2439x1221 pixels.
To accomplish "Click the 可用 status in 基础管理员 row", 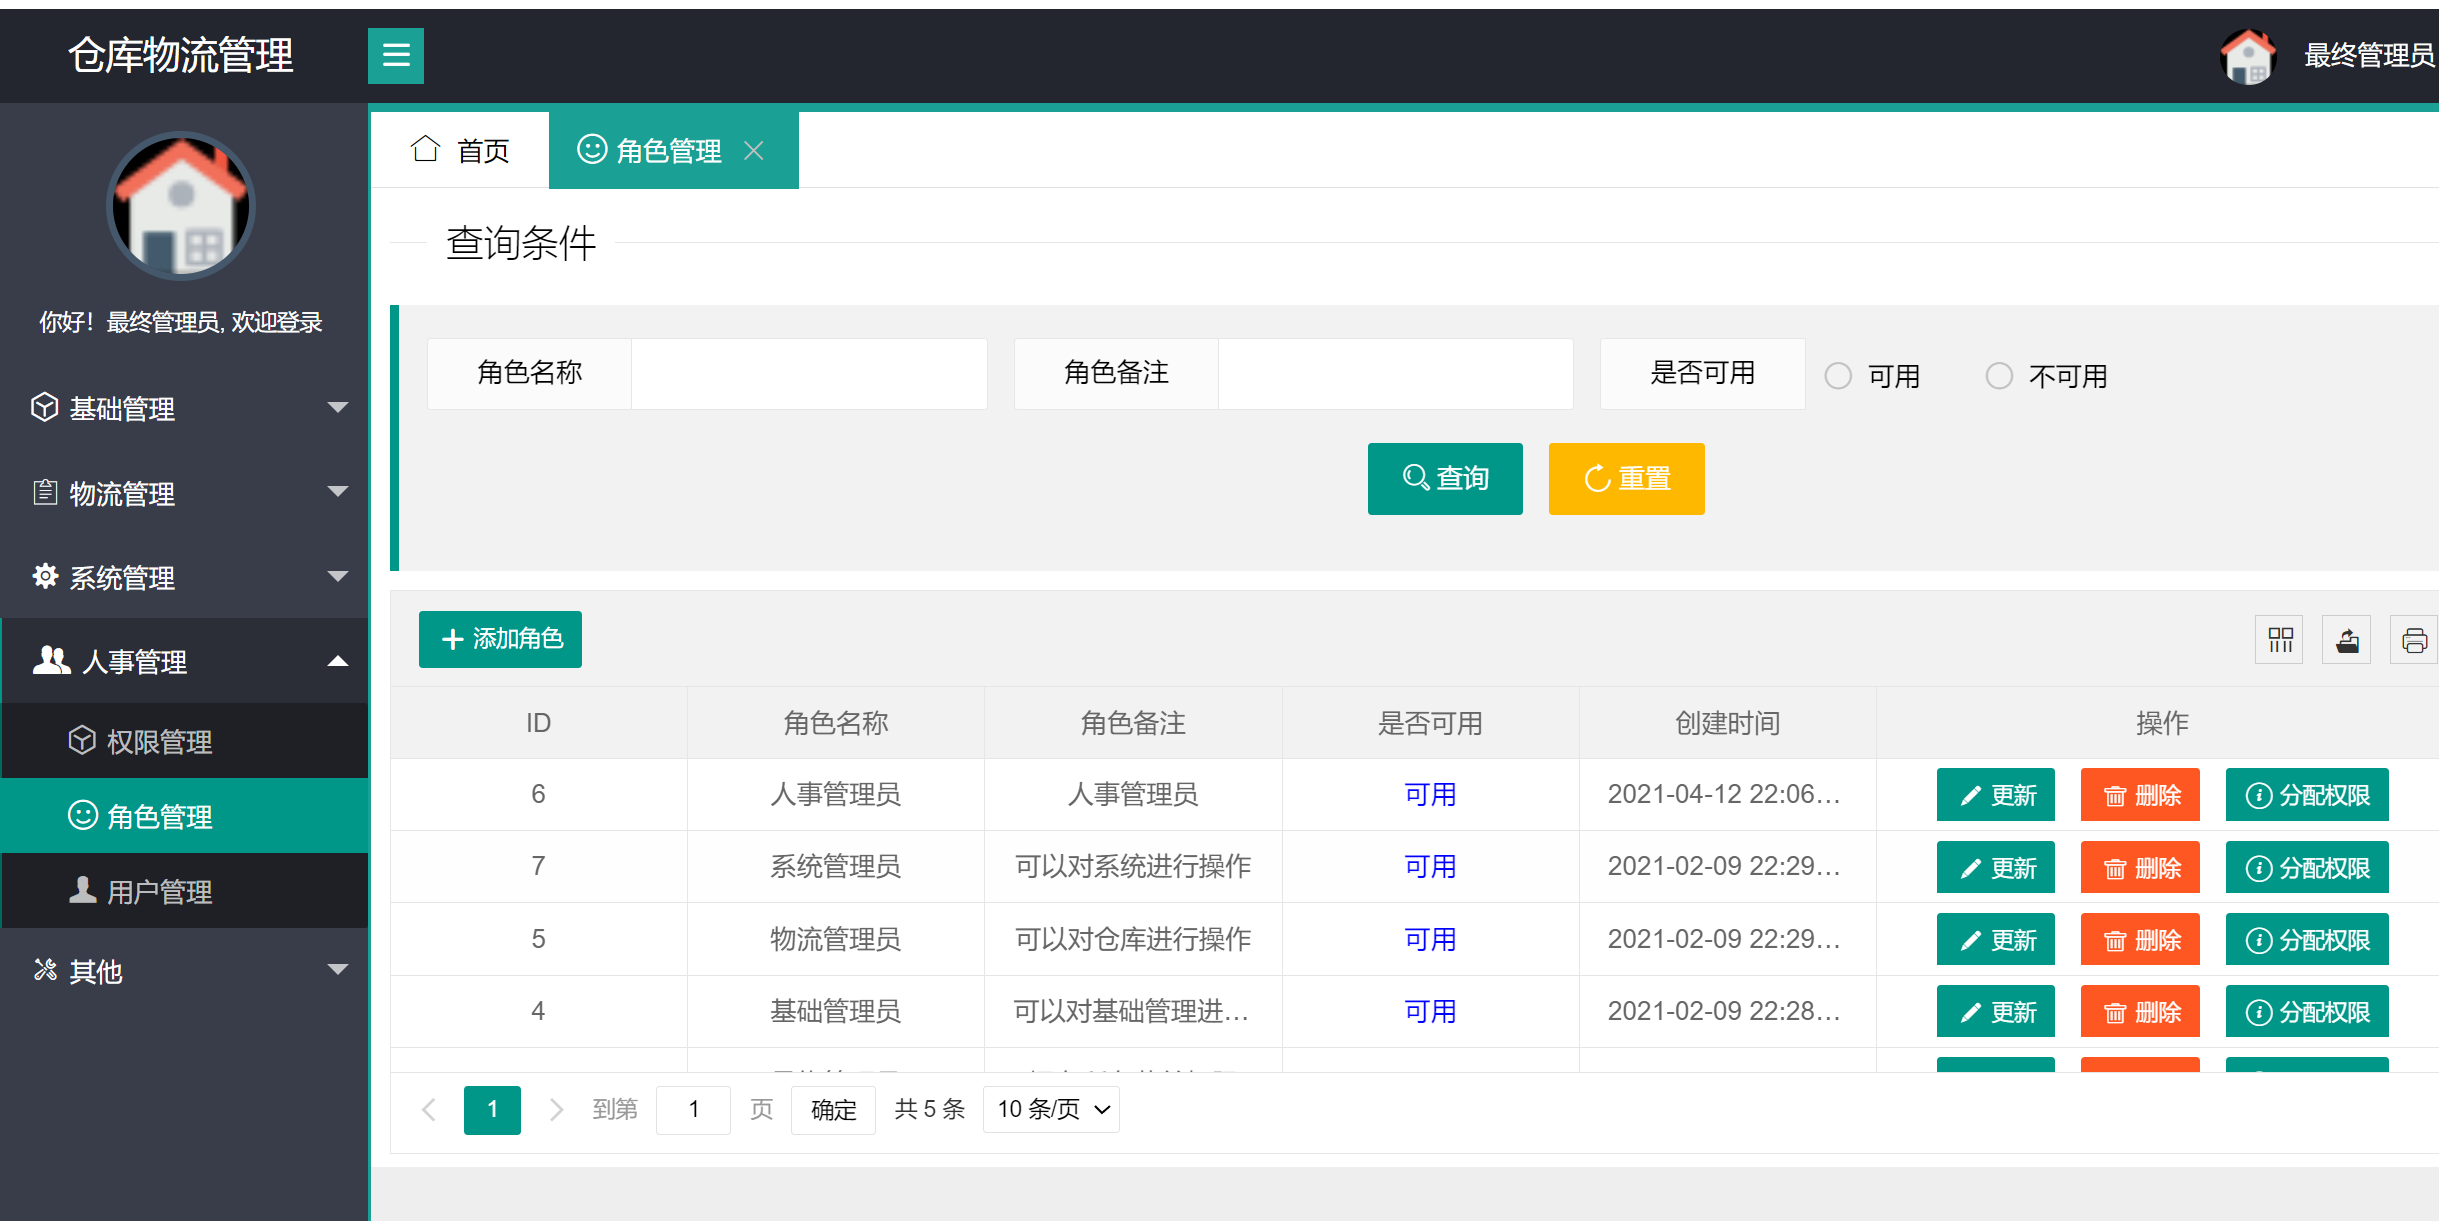I will pos(1430,1011).
